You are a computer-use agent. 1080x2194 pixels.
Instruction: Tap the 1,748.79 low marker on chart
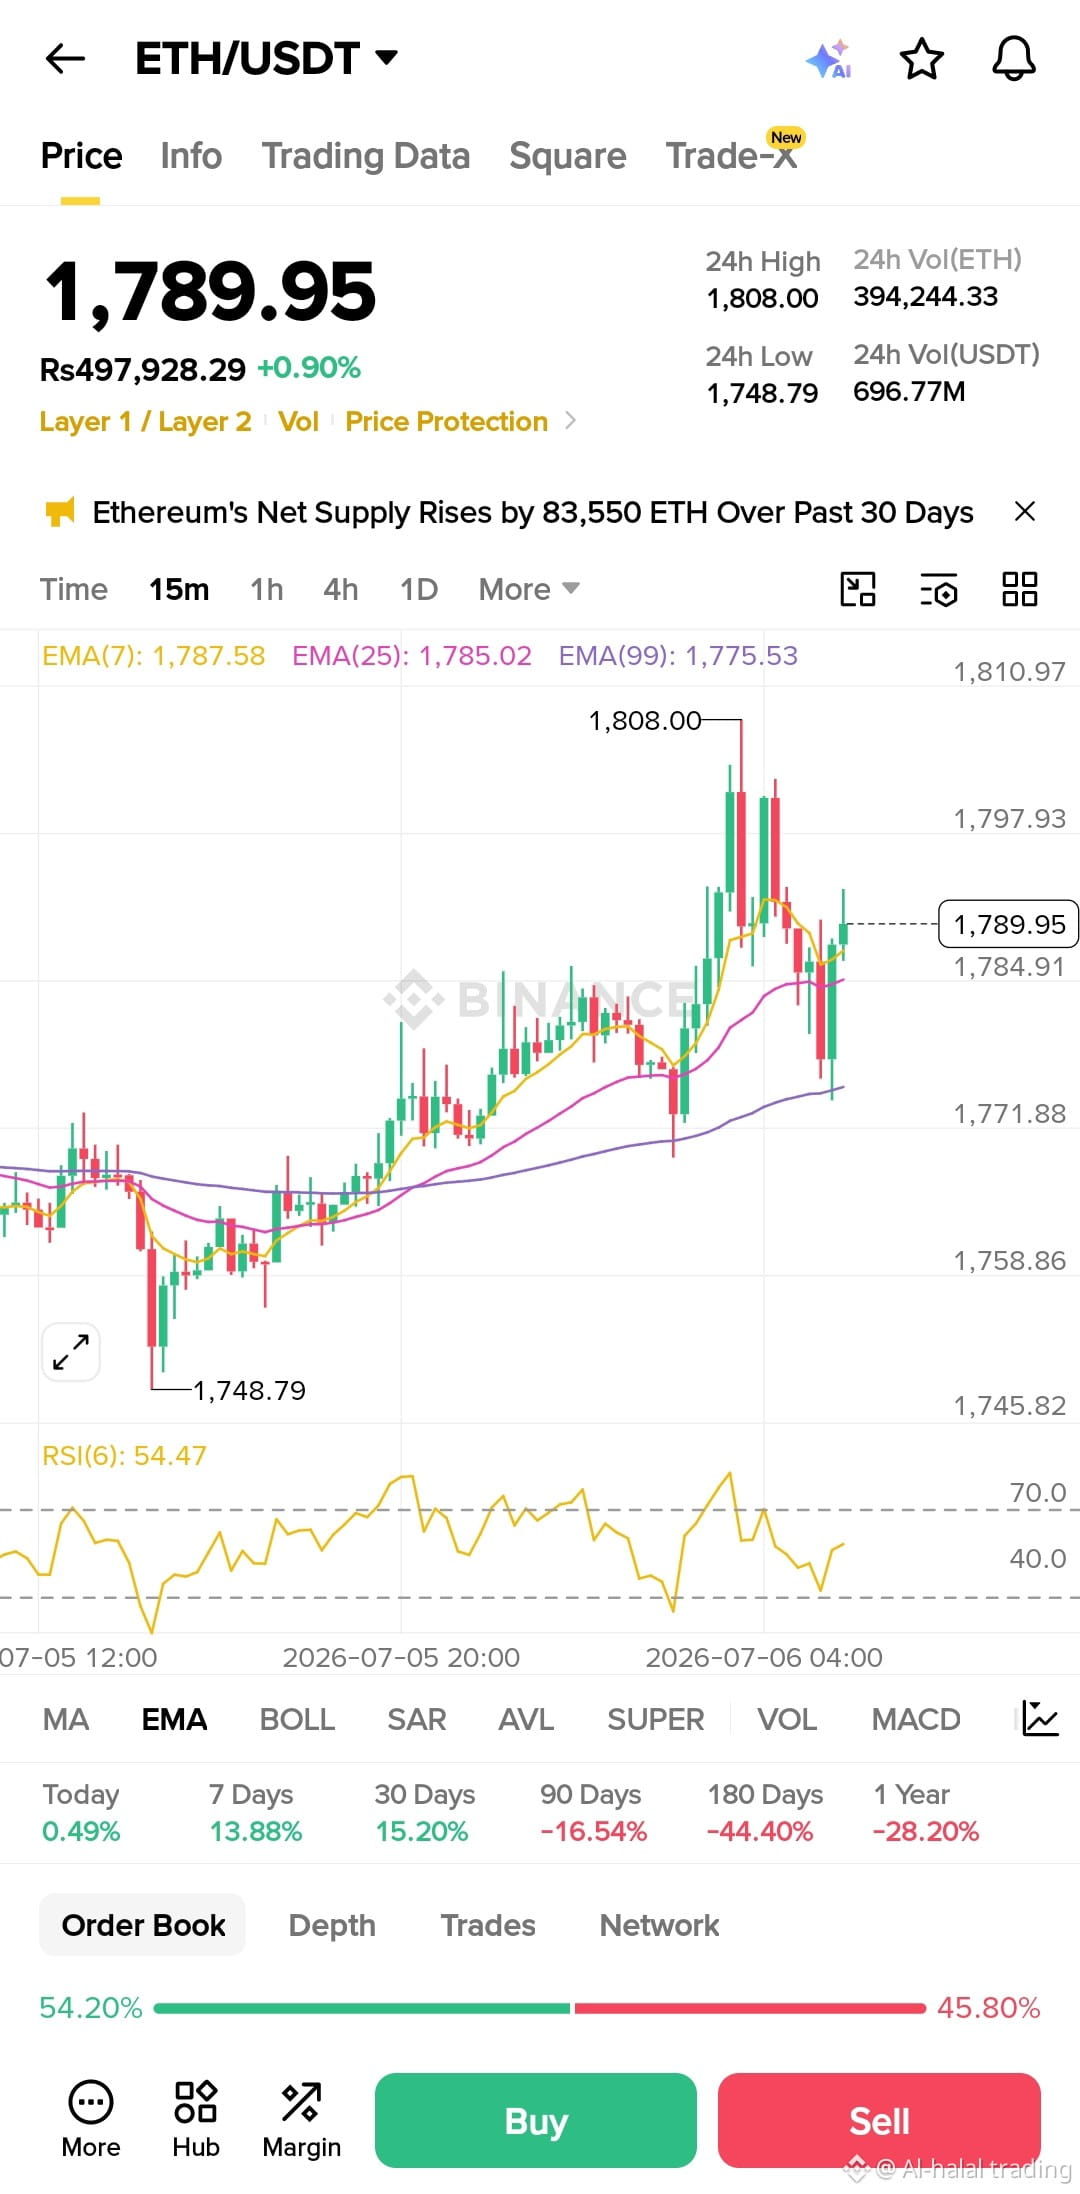pos(249,1390)
